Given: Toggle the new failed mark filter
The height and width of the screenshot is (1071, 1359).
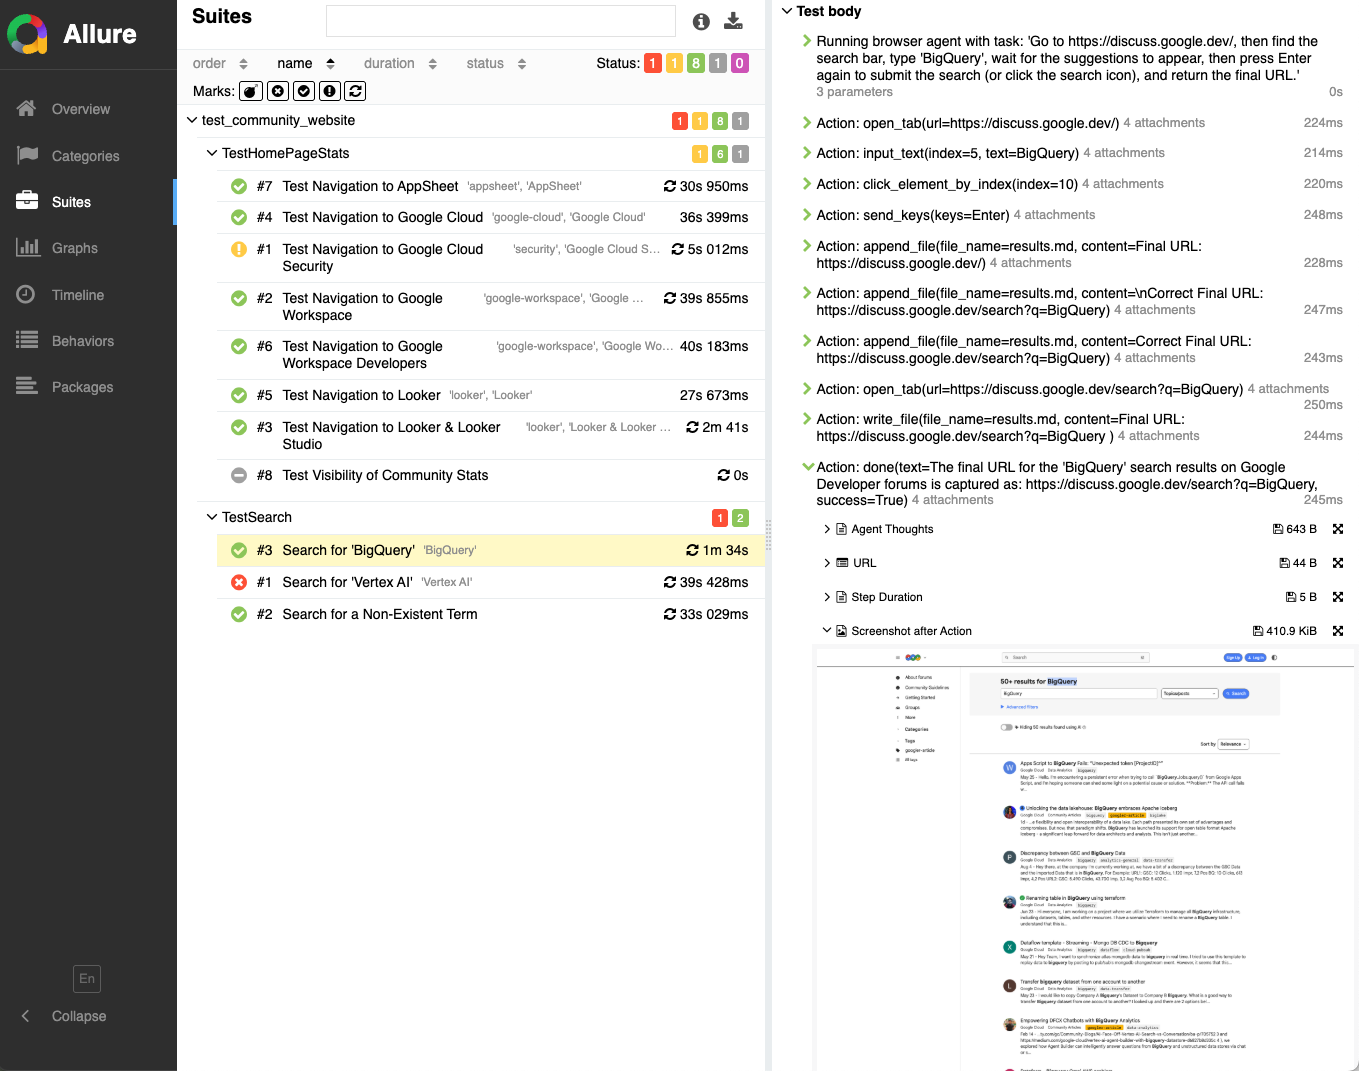Looking at the screenshot, I should (x=278, y=91).
